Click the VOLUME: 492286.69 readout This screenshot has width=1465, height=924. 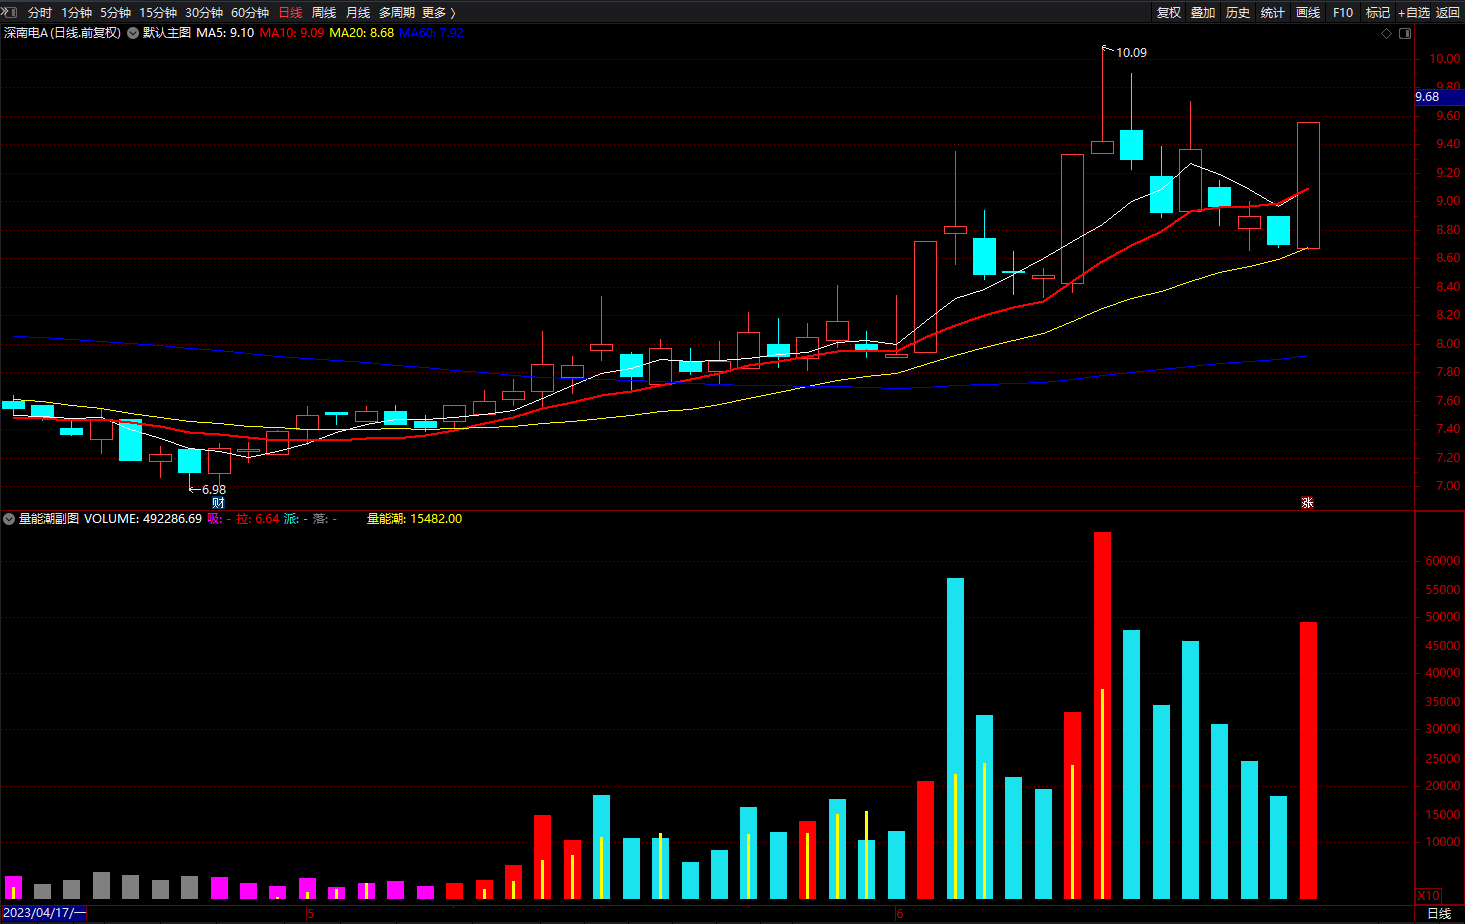point(143,519)
